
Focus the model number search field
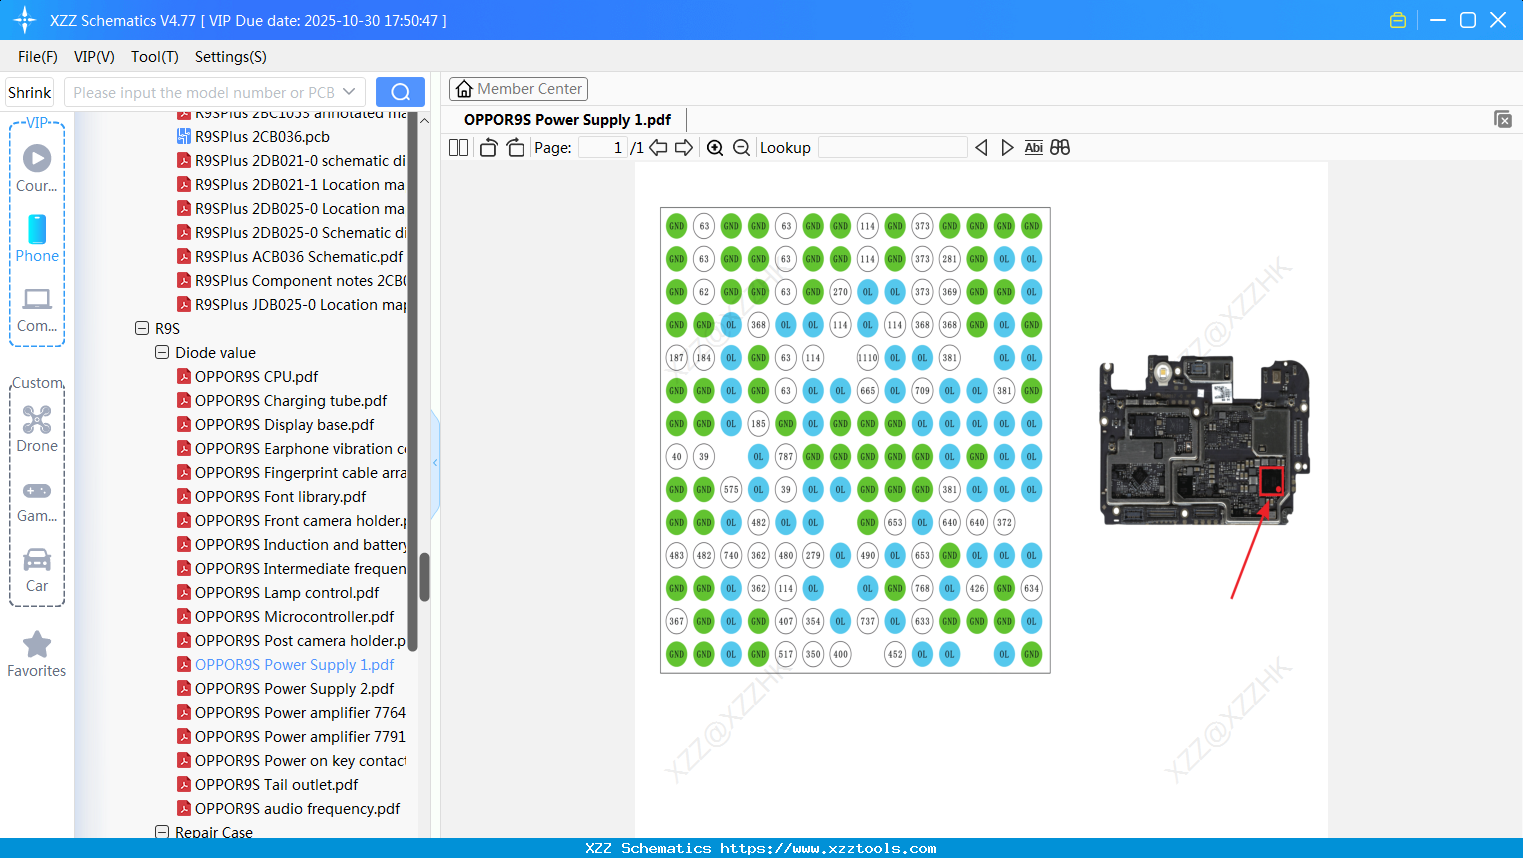203,92
